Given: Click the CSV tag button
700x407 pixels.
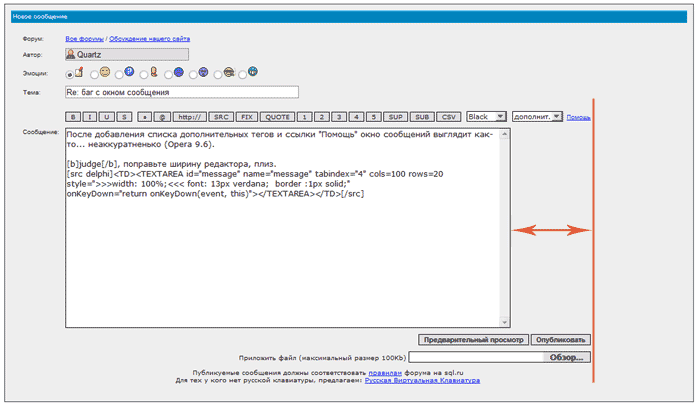Looking at the screenshot, I should 449,117.
